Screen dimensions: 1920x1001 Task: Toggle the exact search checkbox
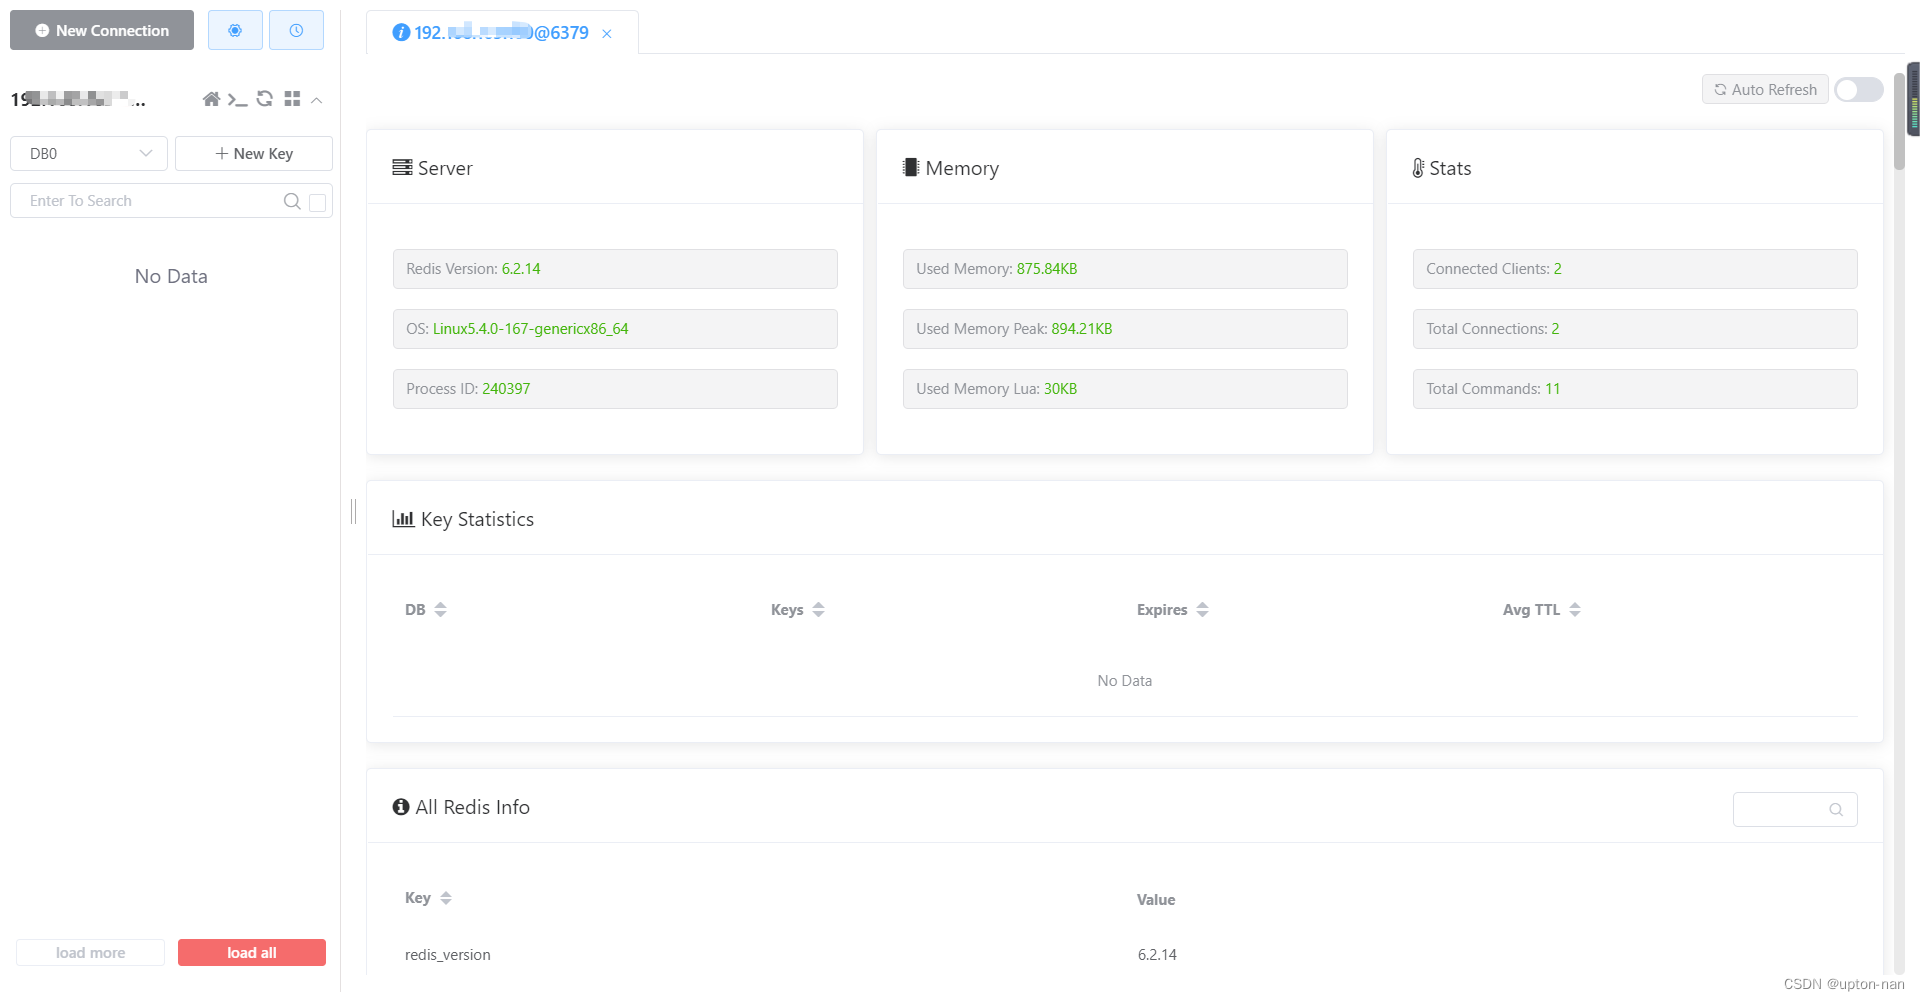tap(318, 202)
